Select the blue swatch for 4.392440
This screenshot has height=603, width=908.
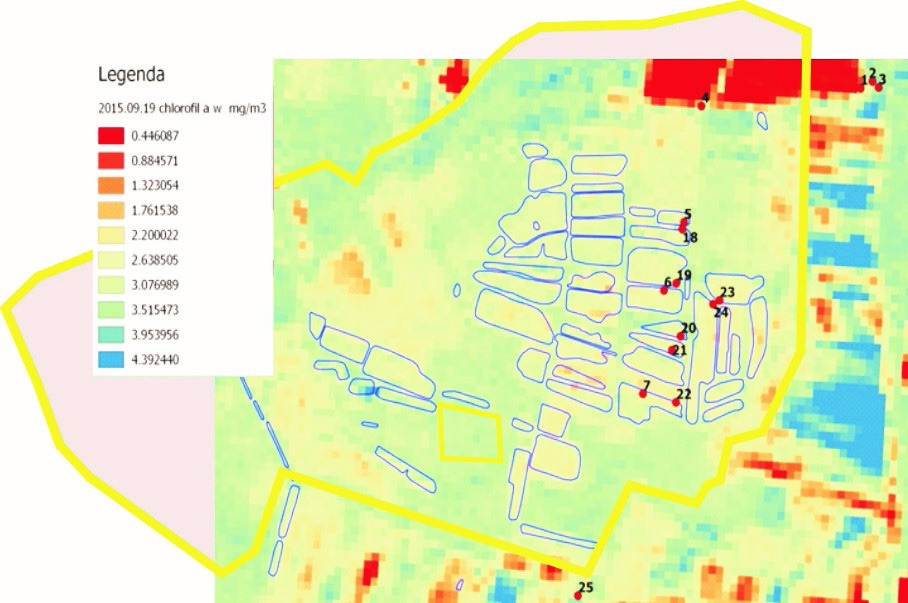coord(111,360)
